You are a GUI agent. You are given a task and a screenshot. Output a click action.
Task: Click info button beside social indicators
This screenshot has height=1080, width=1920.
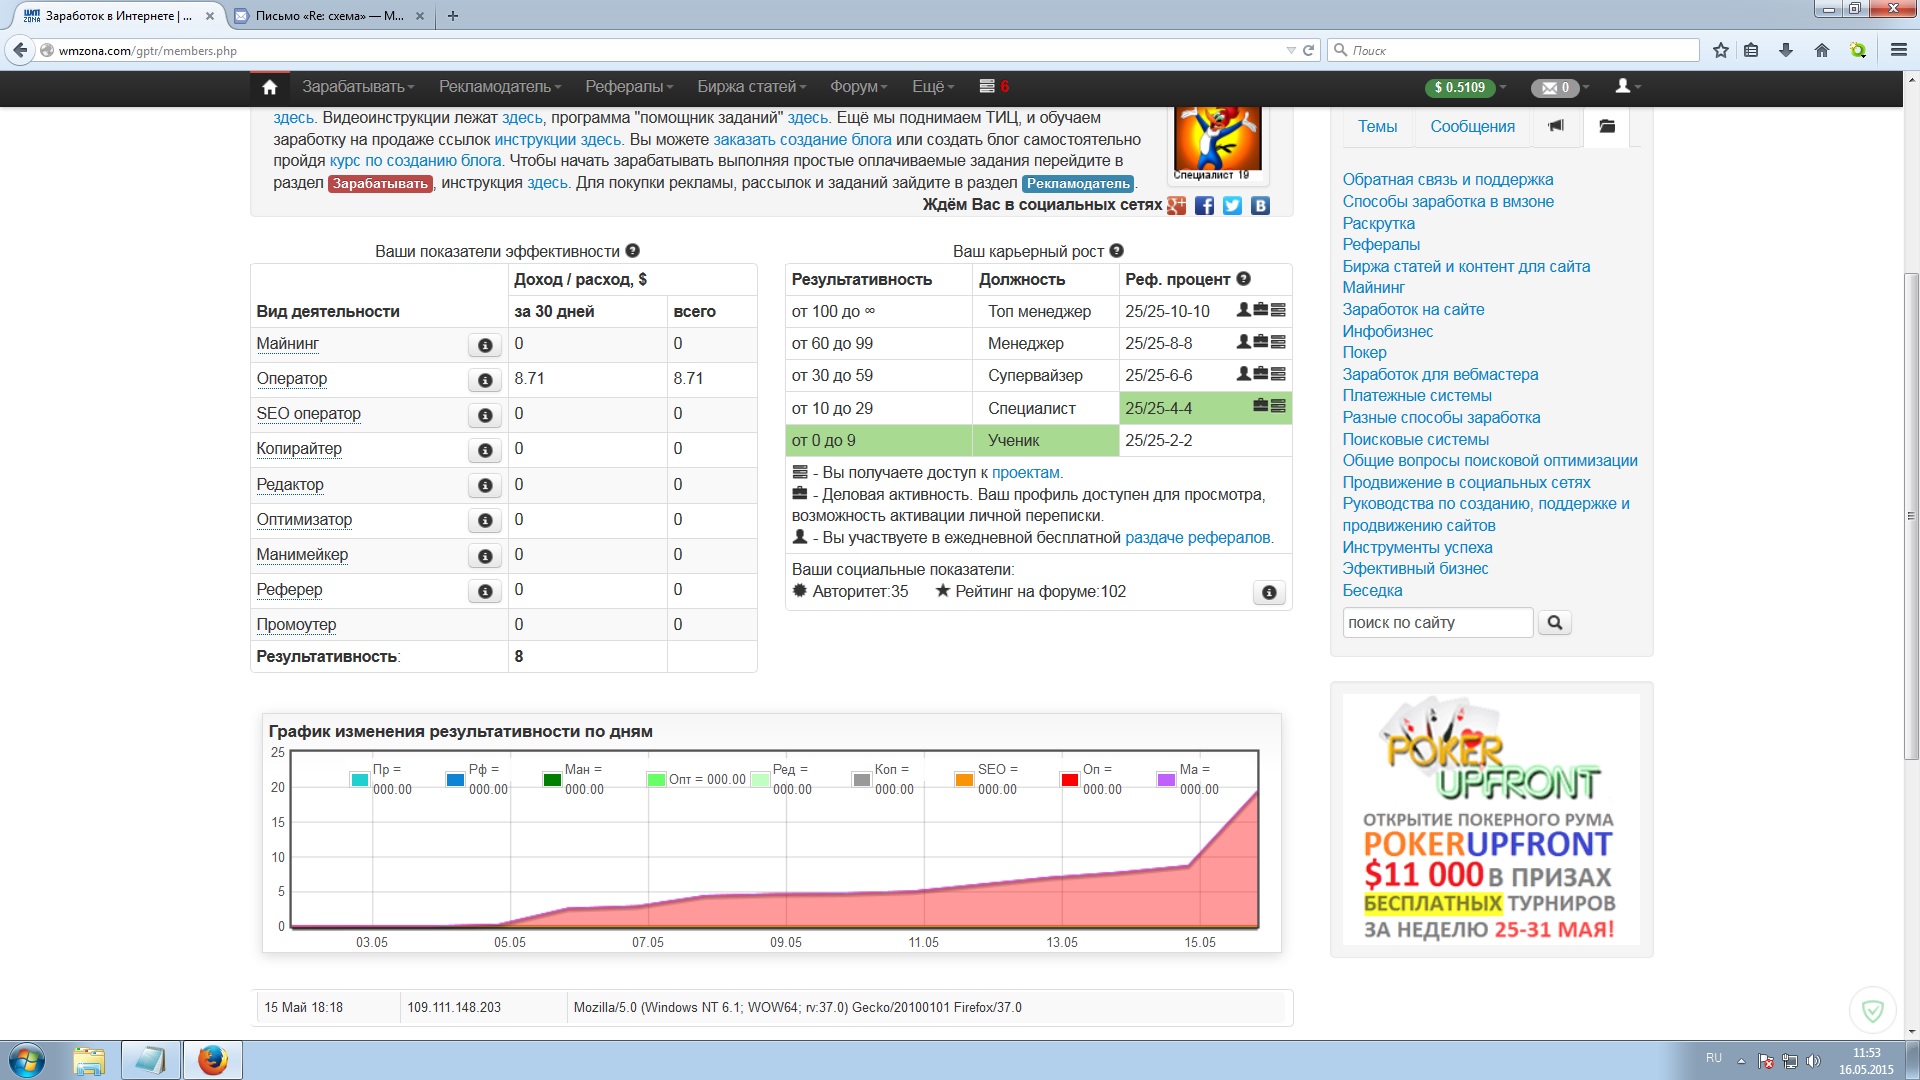(1268, 592)
